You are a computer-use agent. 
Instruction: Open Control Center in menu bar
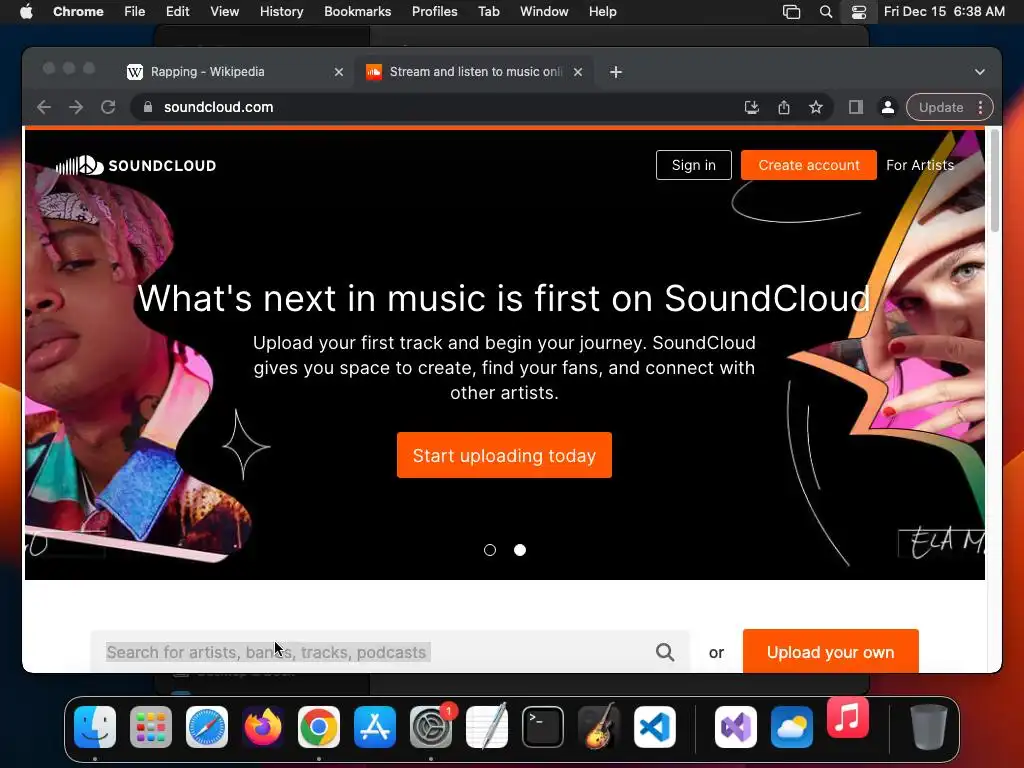859,12
